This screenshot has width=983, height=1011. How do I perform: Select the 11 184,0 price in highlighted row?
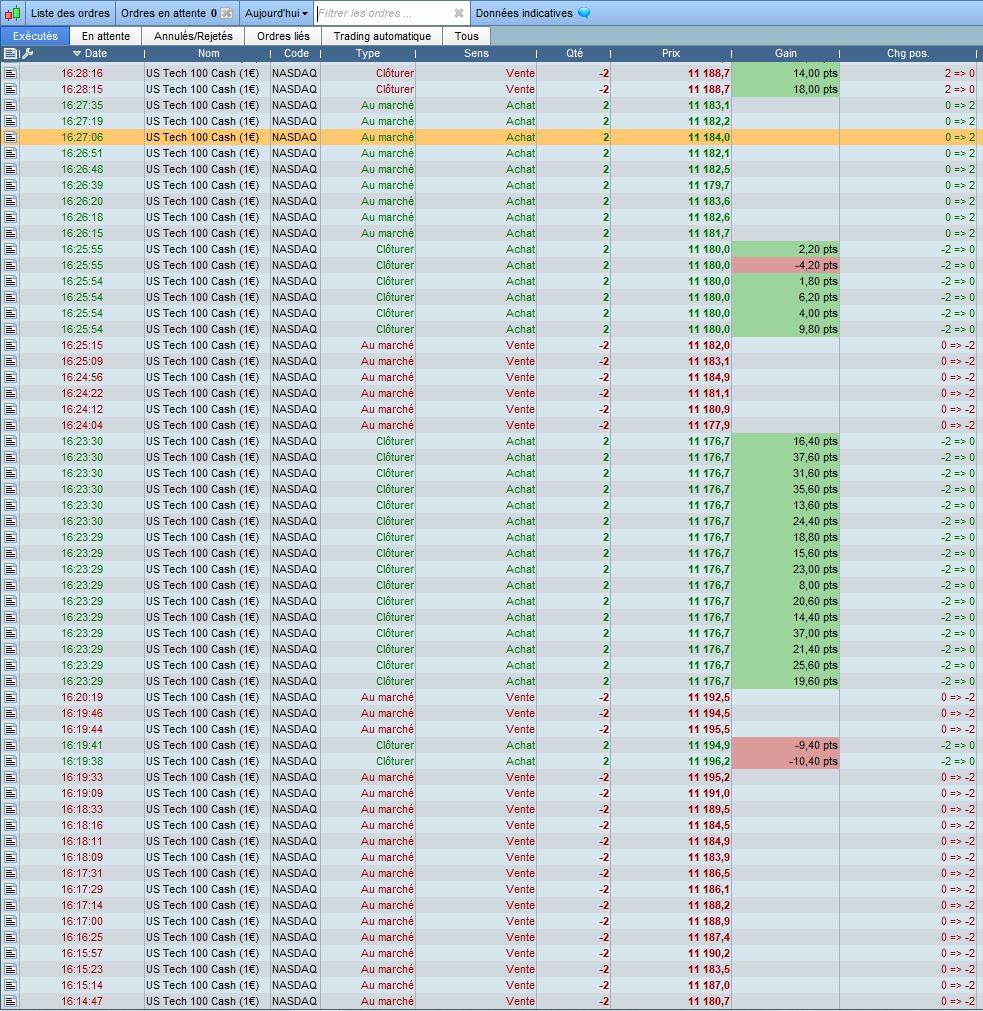(671, 137)
